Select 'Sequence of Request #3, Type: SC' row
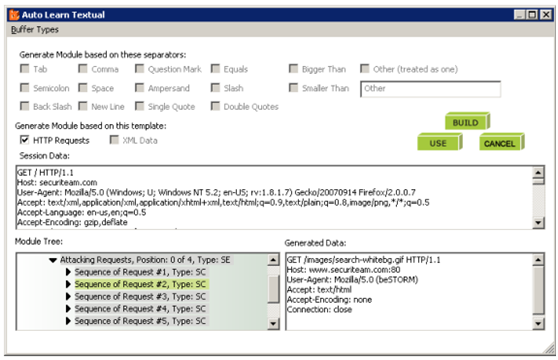Viewport: 558px width, 360px height. (x=140, y=297)
